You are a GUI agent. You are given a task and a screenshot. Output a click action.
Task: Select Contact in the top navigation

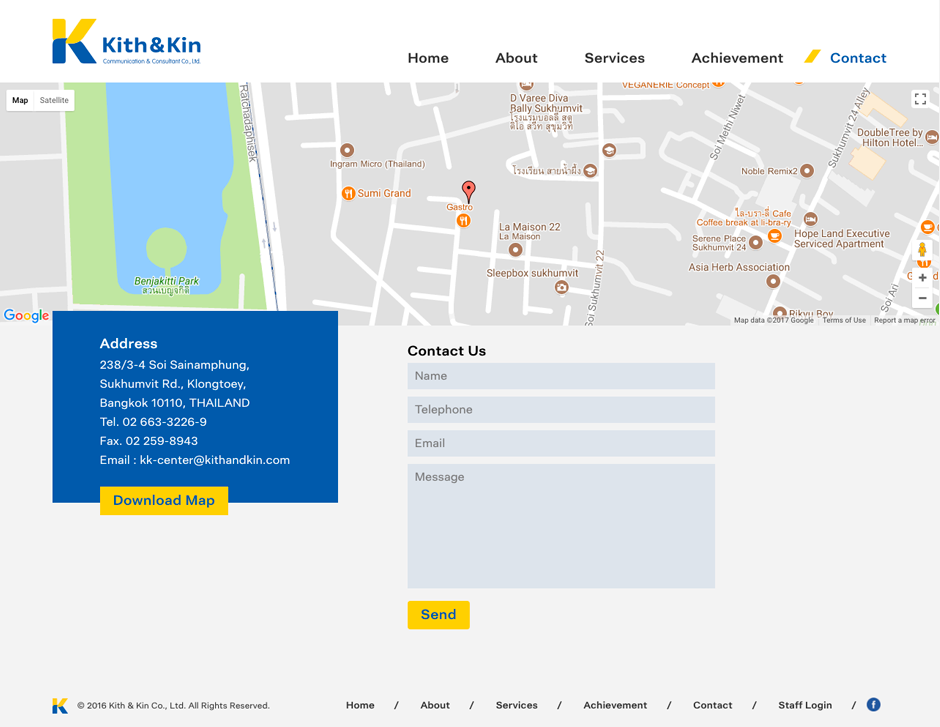858,58
